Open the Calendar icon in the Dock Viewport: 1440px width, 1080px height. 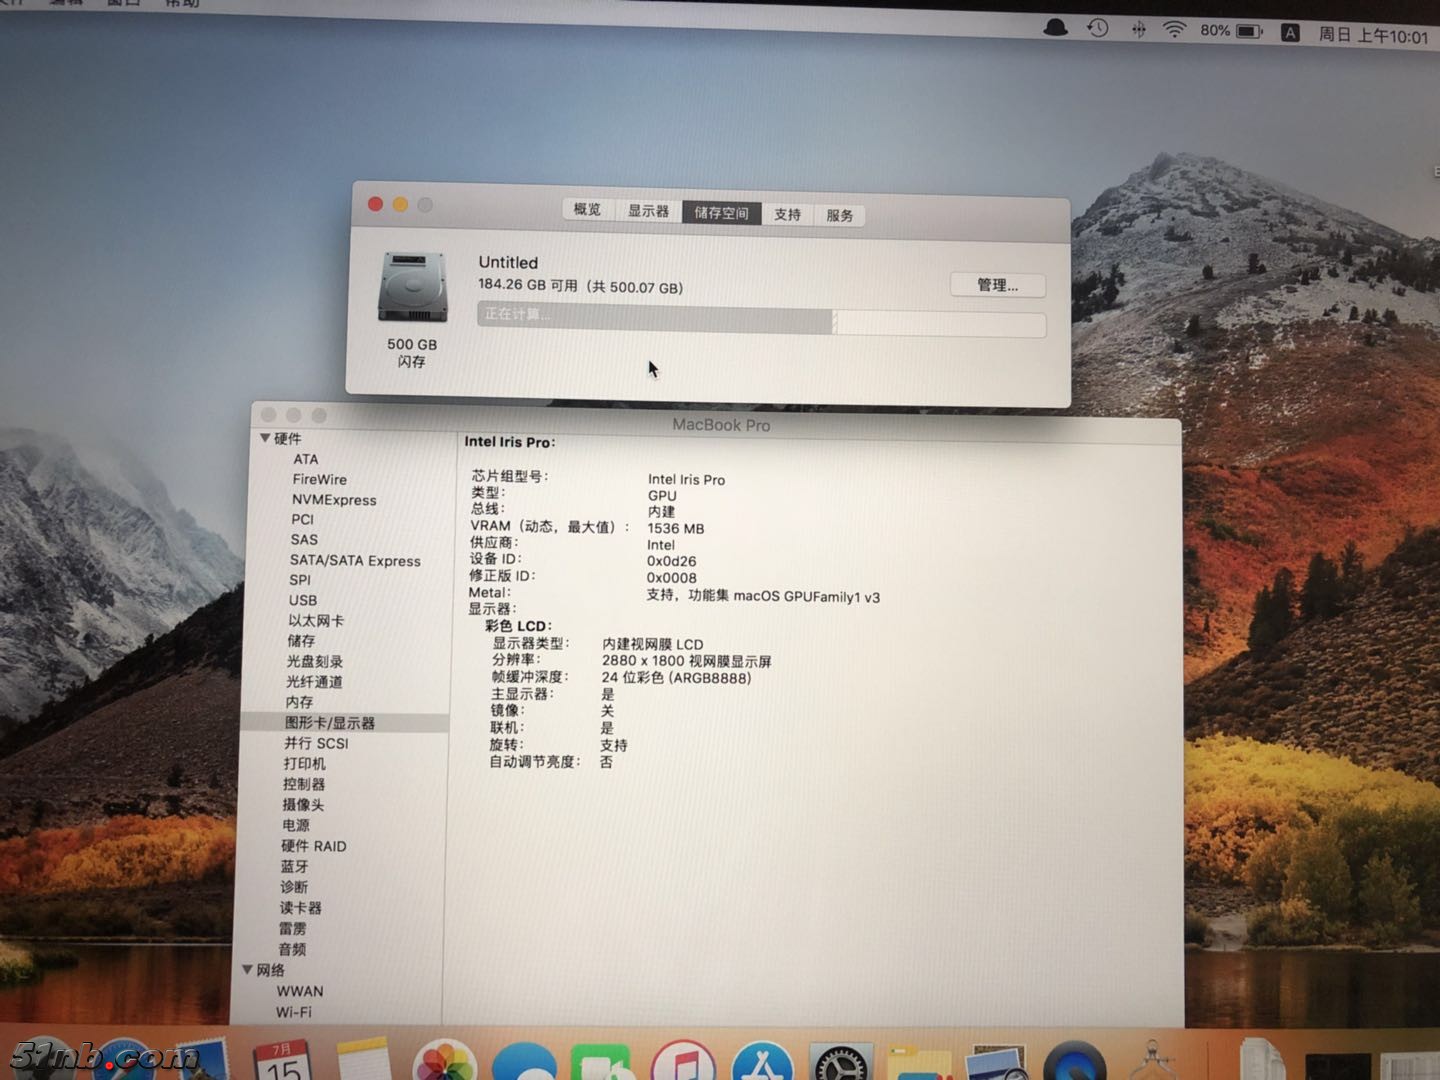(x=282, y=1062)
